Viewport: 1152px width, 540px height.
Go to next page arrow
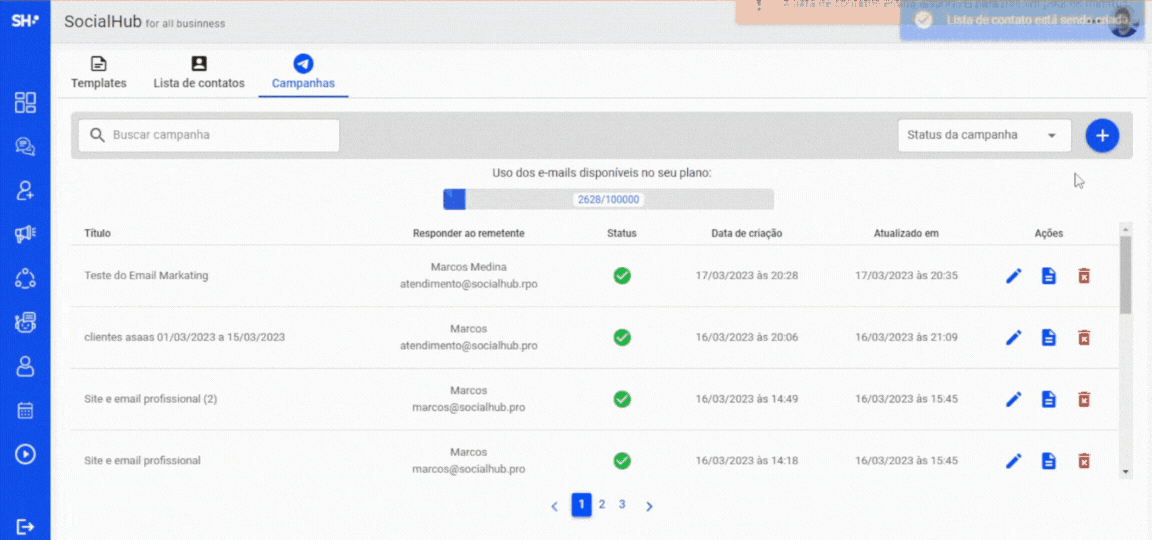pos(649,505)
